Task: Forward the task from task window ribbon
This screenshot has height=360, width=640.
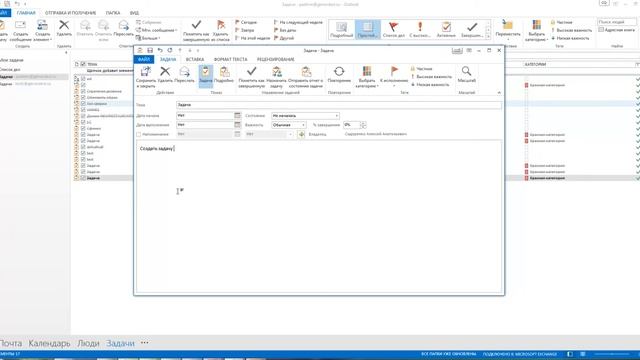Action: 184,75
